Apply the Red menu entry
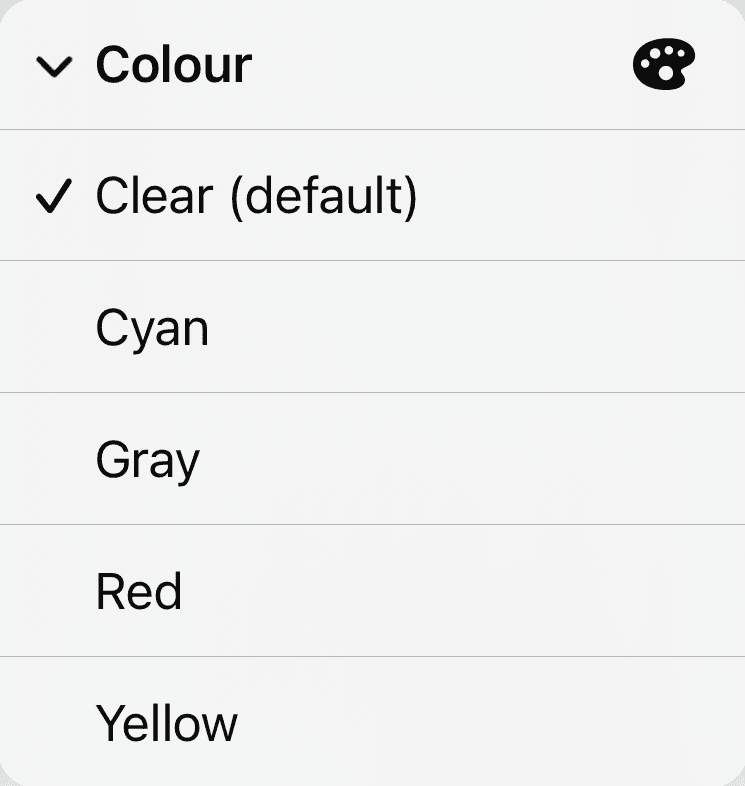The height and width of the screenshot is (786, 745). click(x=139, y=591)
